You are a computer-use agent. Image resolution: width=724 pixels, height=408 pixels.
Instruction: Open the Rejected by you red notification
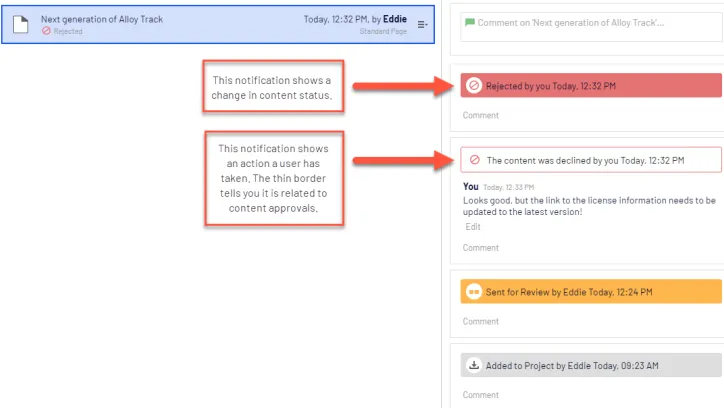591,85
